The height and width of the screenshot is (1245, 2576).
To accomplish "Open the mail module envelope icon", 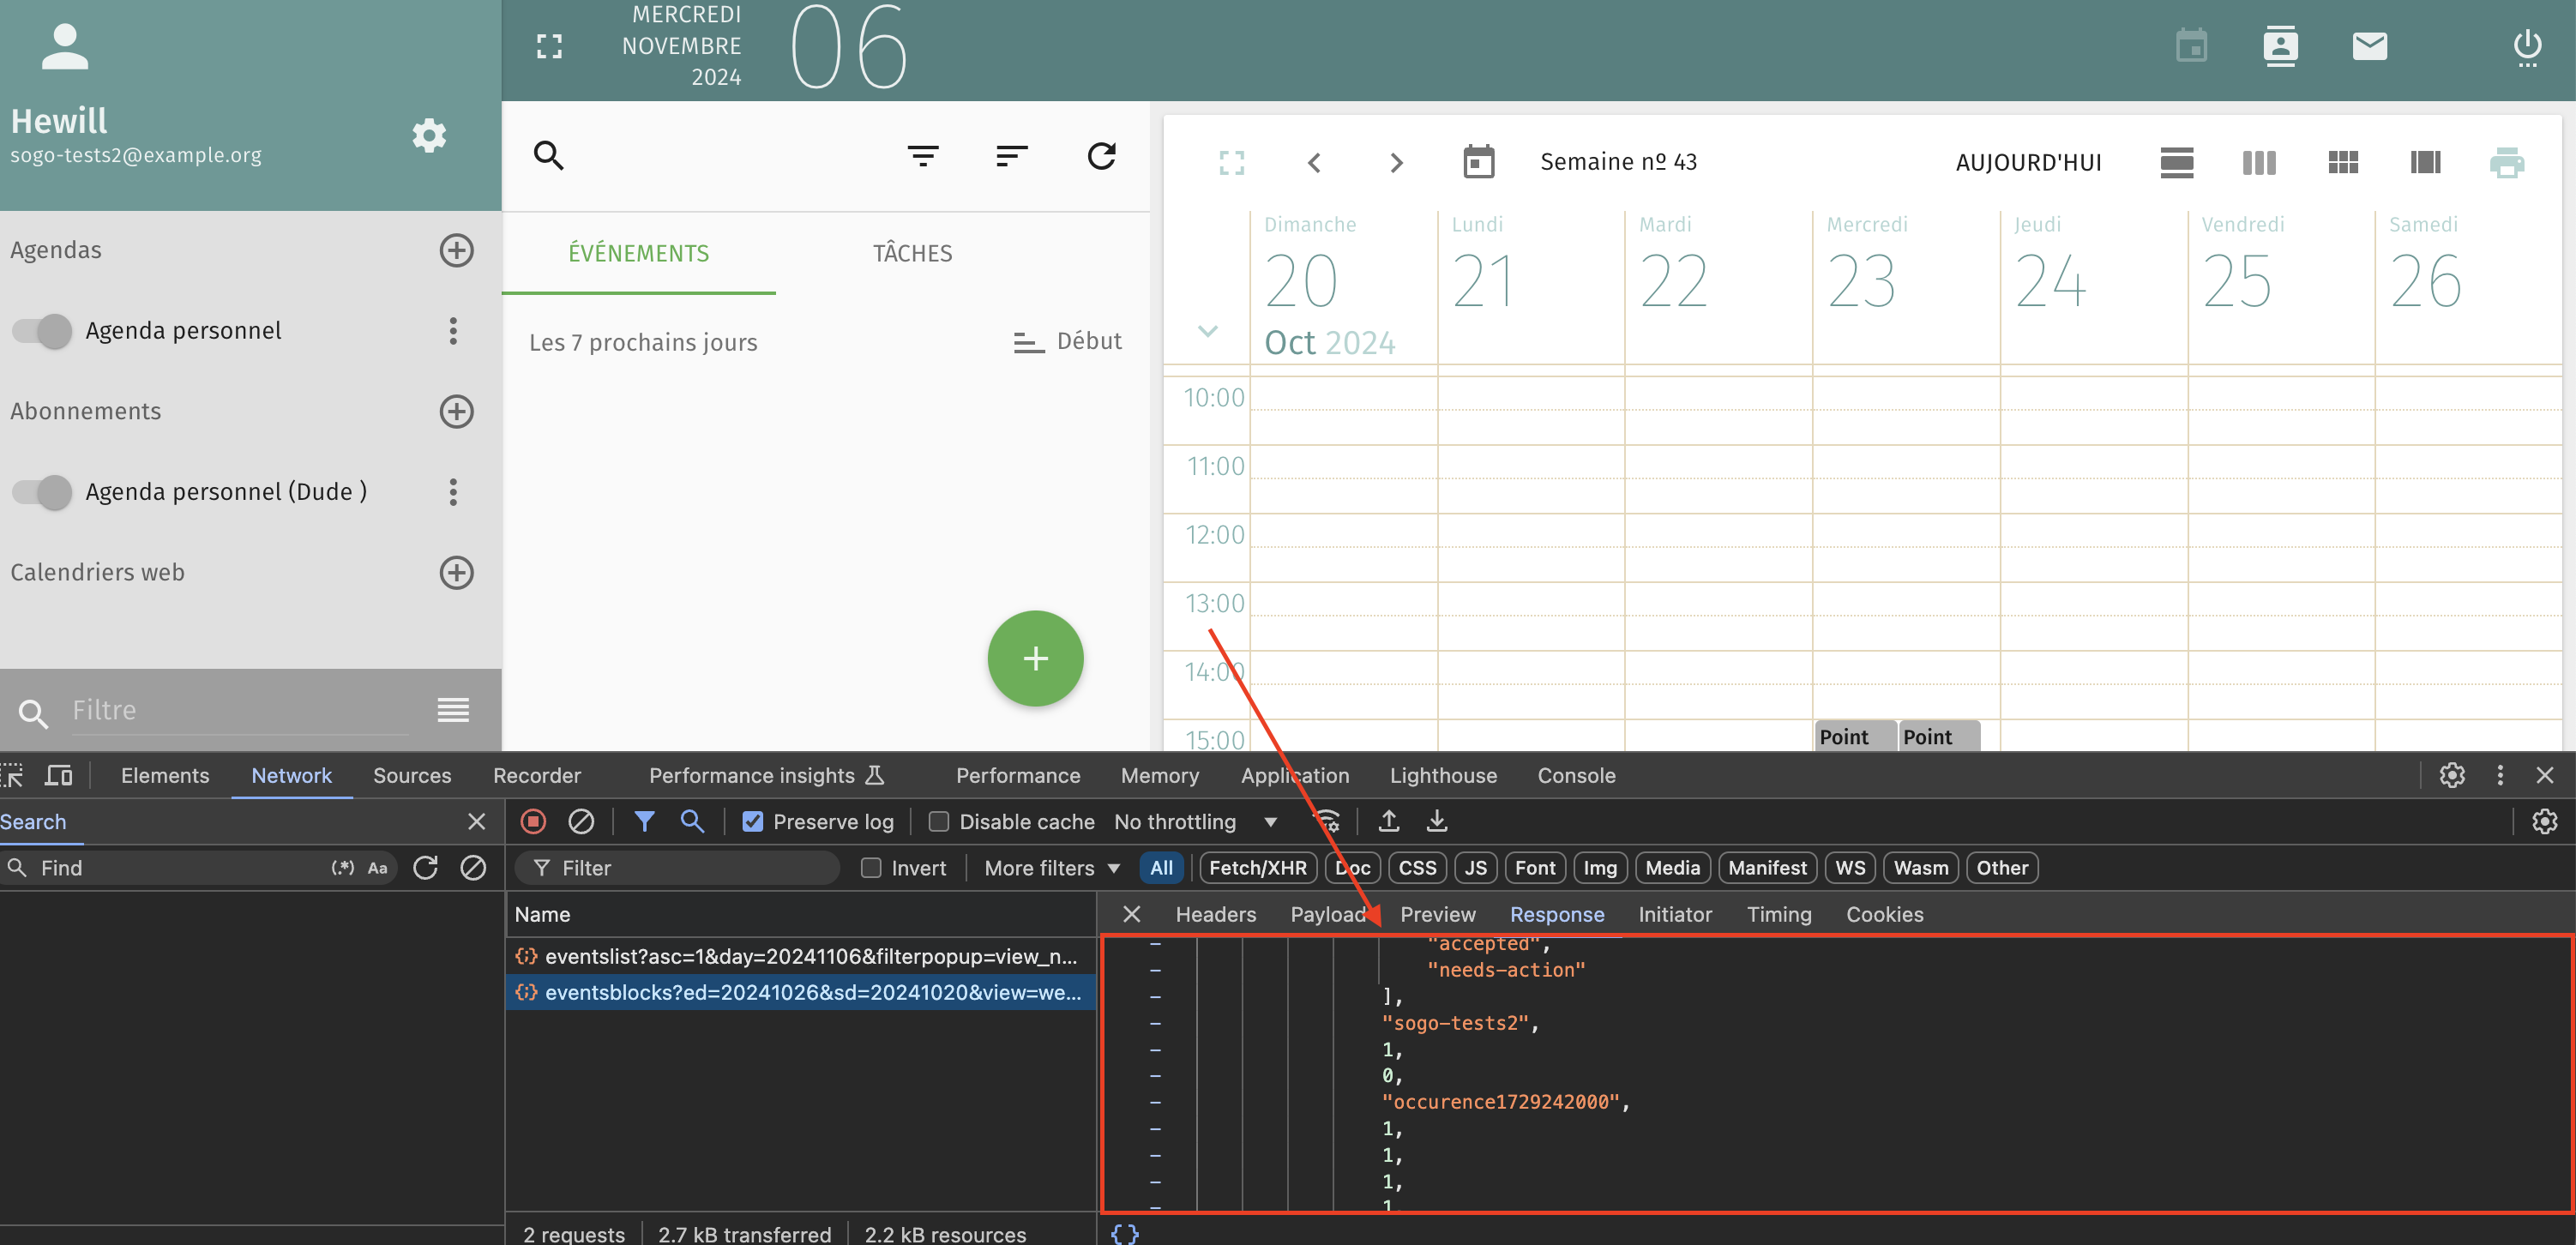I will point(2369,46).
